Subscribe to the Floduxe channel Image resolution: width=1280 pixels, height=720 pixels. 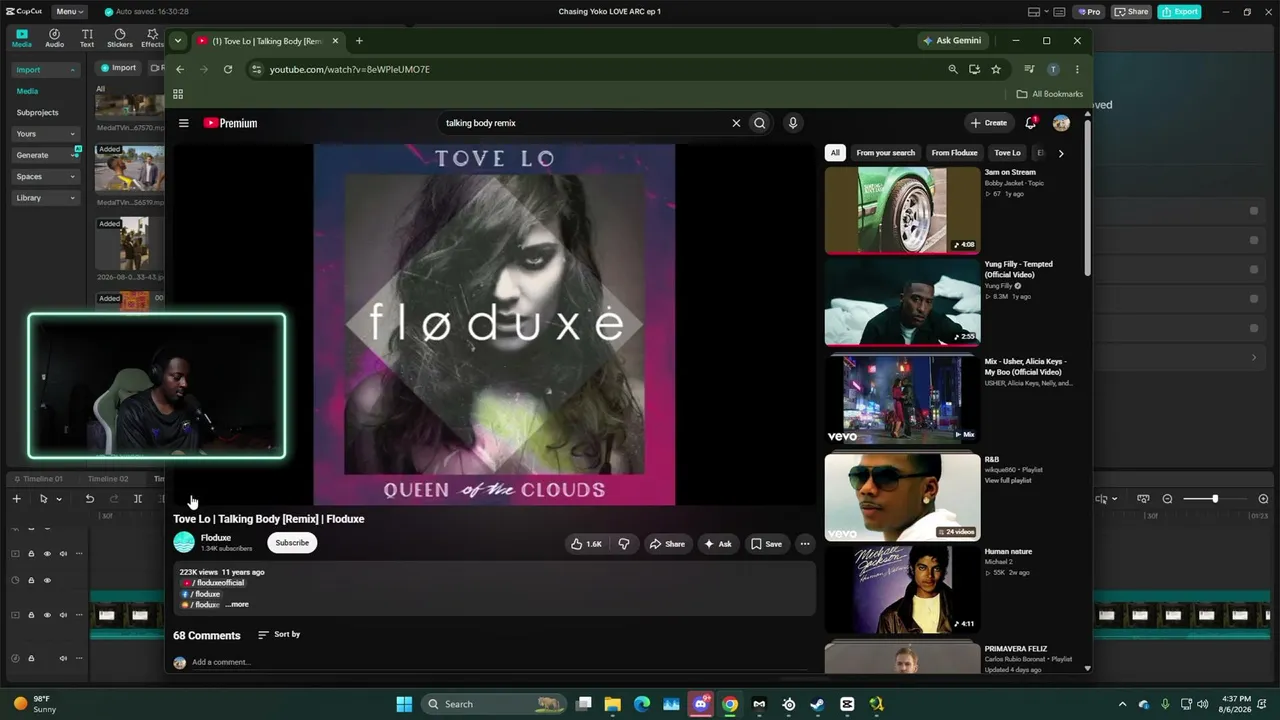[x=292, y=543]
